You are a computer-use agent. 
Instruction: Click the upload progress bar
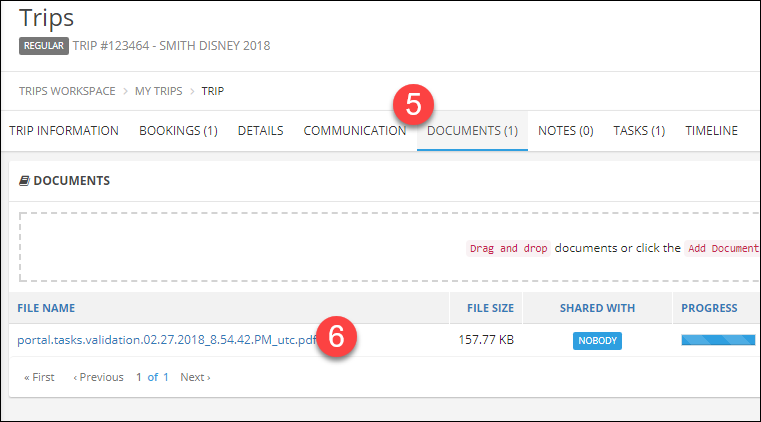click(x=718, y=341)
